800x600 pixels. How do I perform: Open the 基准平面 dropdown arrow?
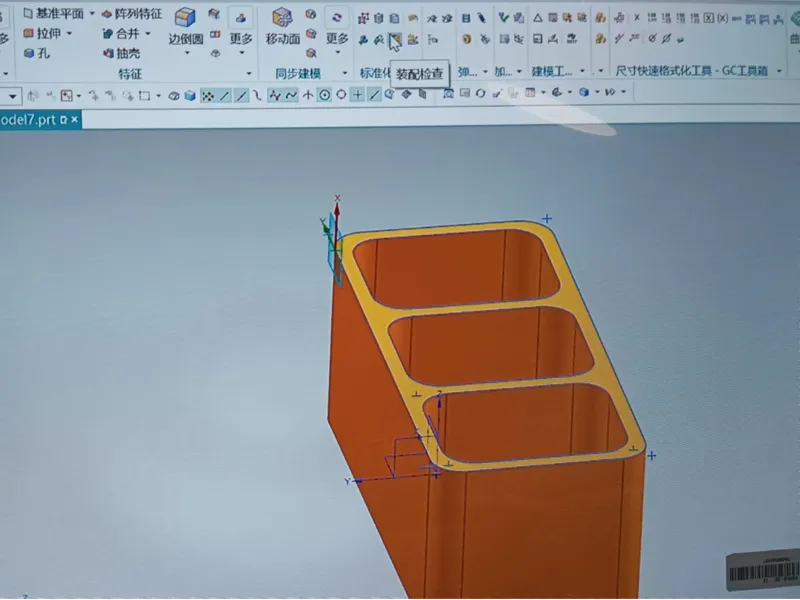point(92,13)
